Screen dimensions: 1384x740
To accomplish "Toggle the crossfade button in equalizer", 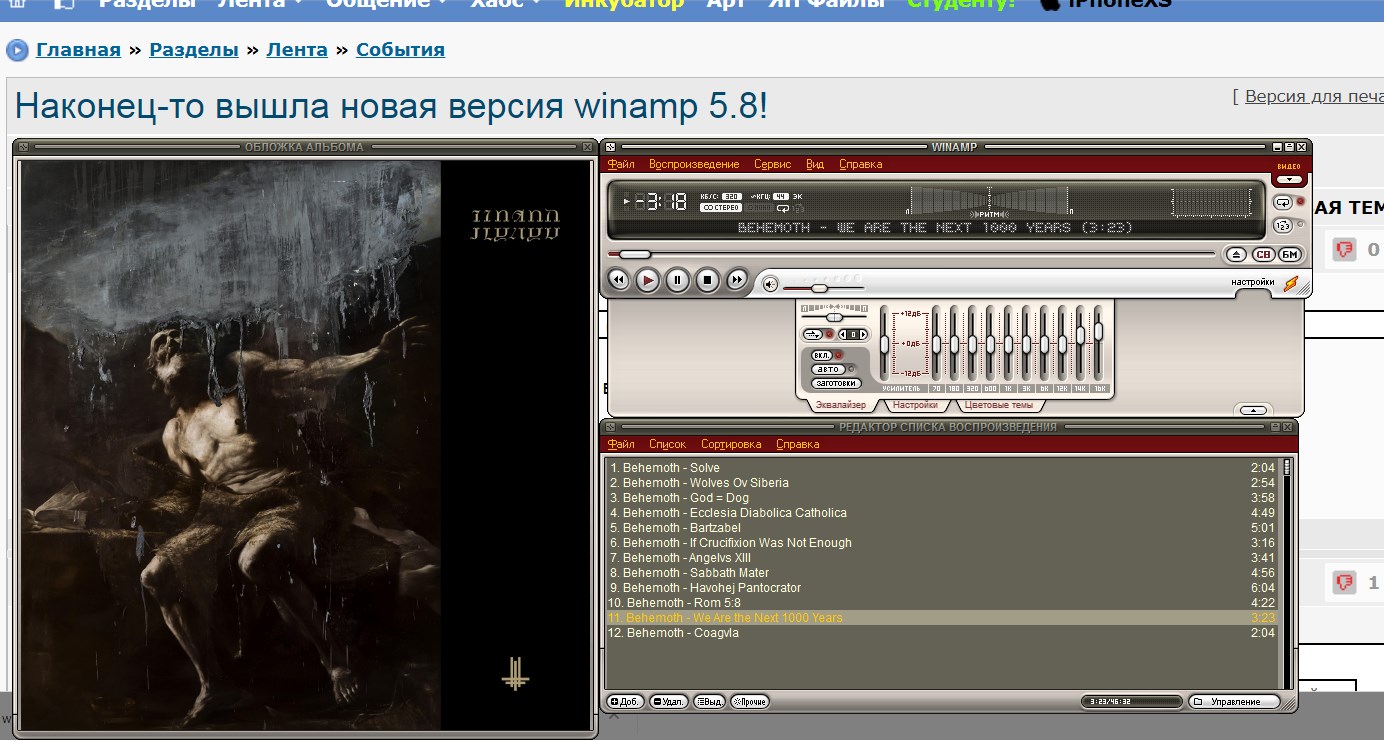I will 812,334.
